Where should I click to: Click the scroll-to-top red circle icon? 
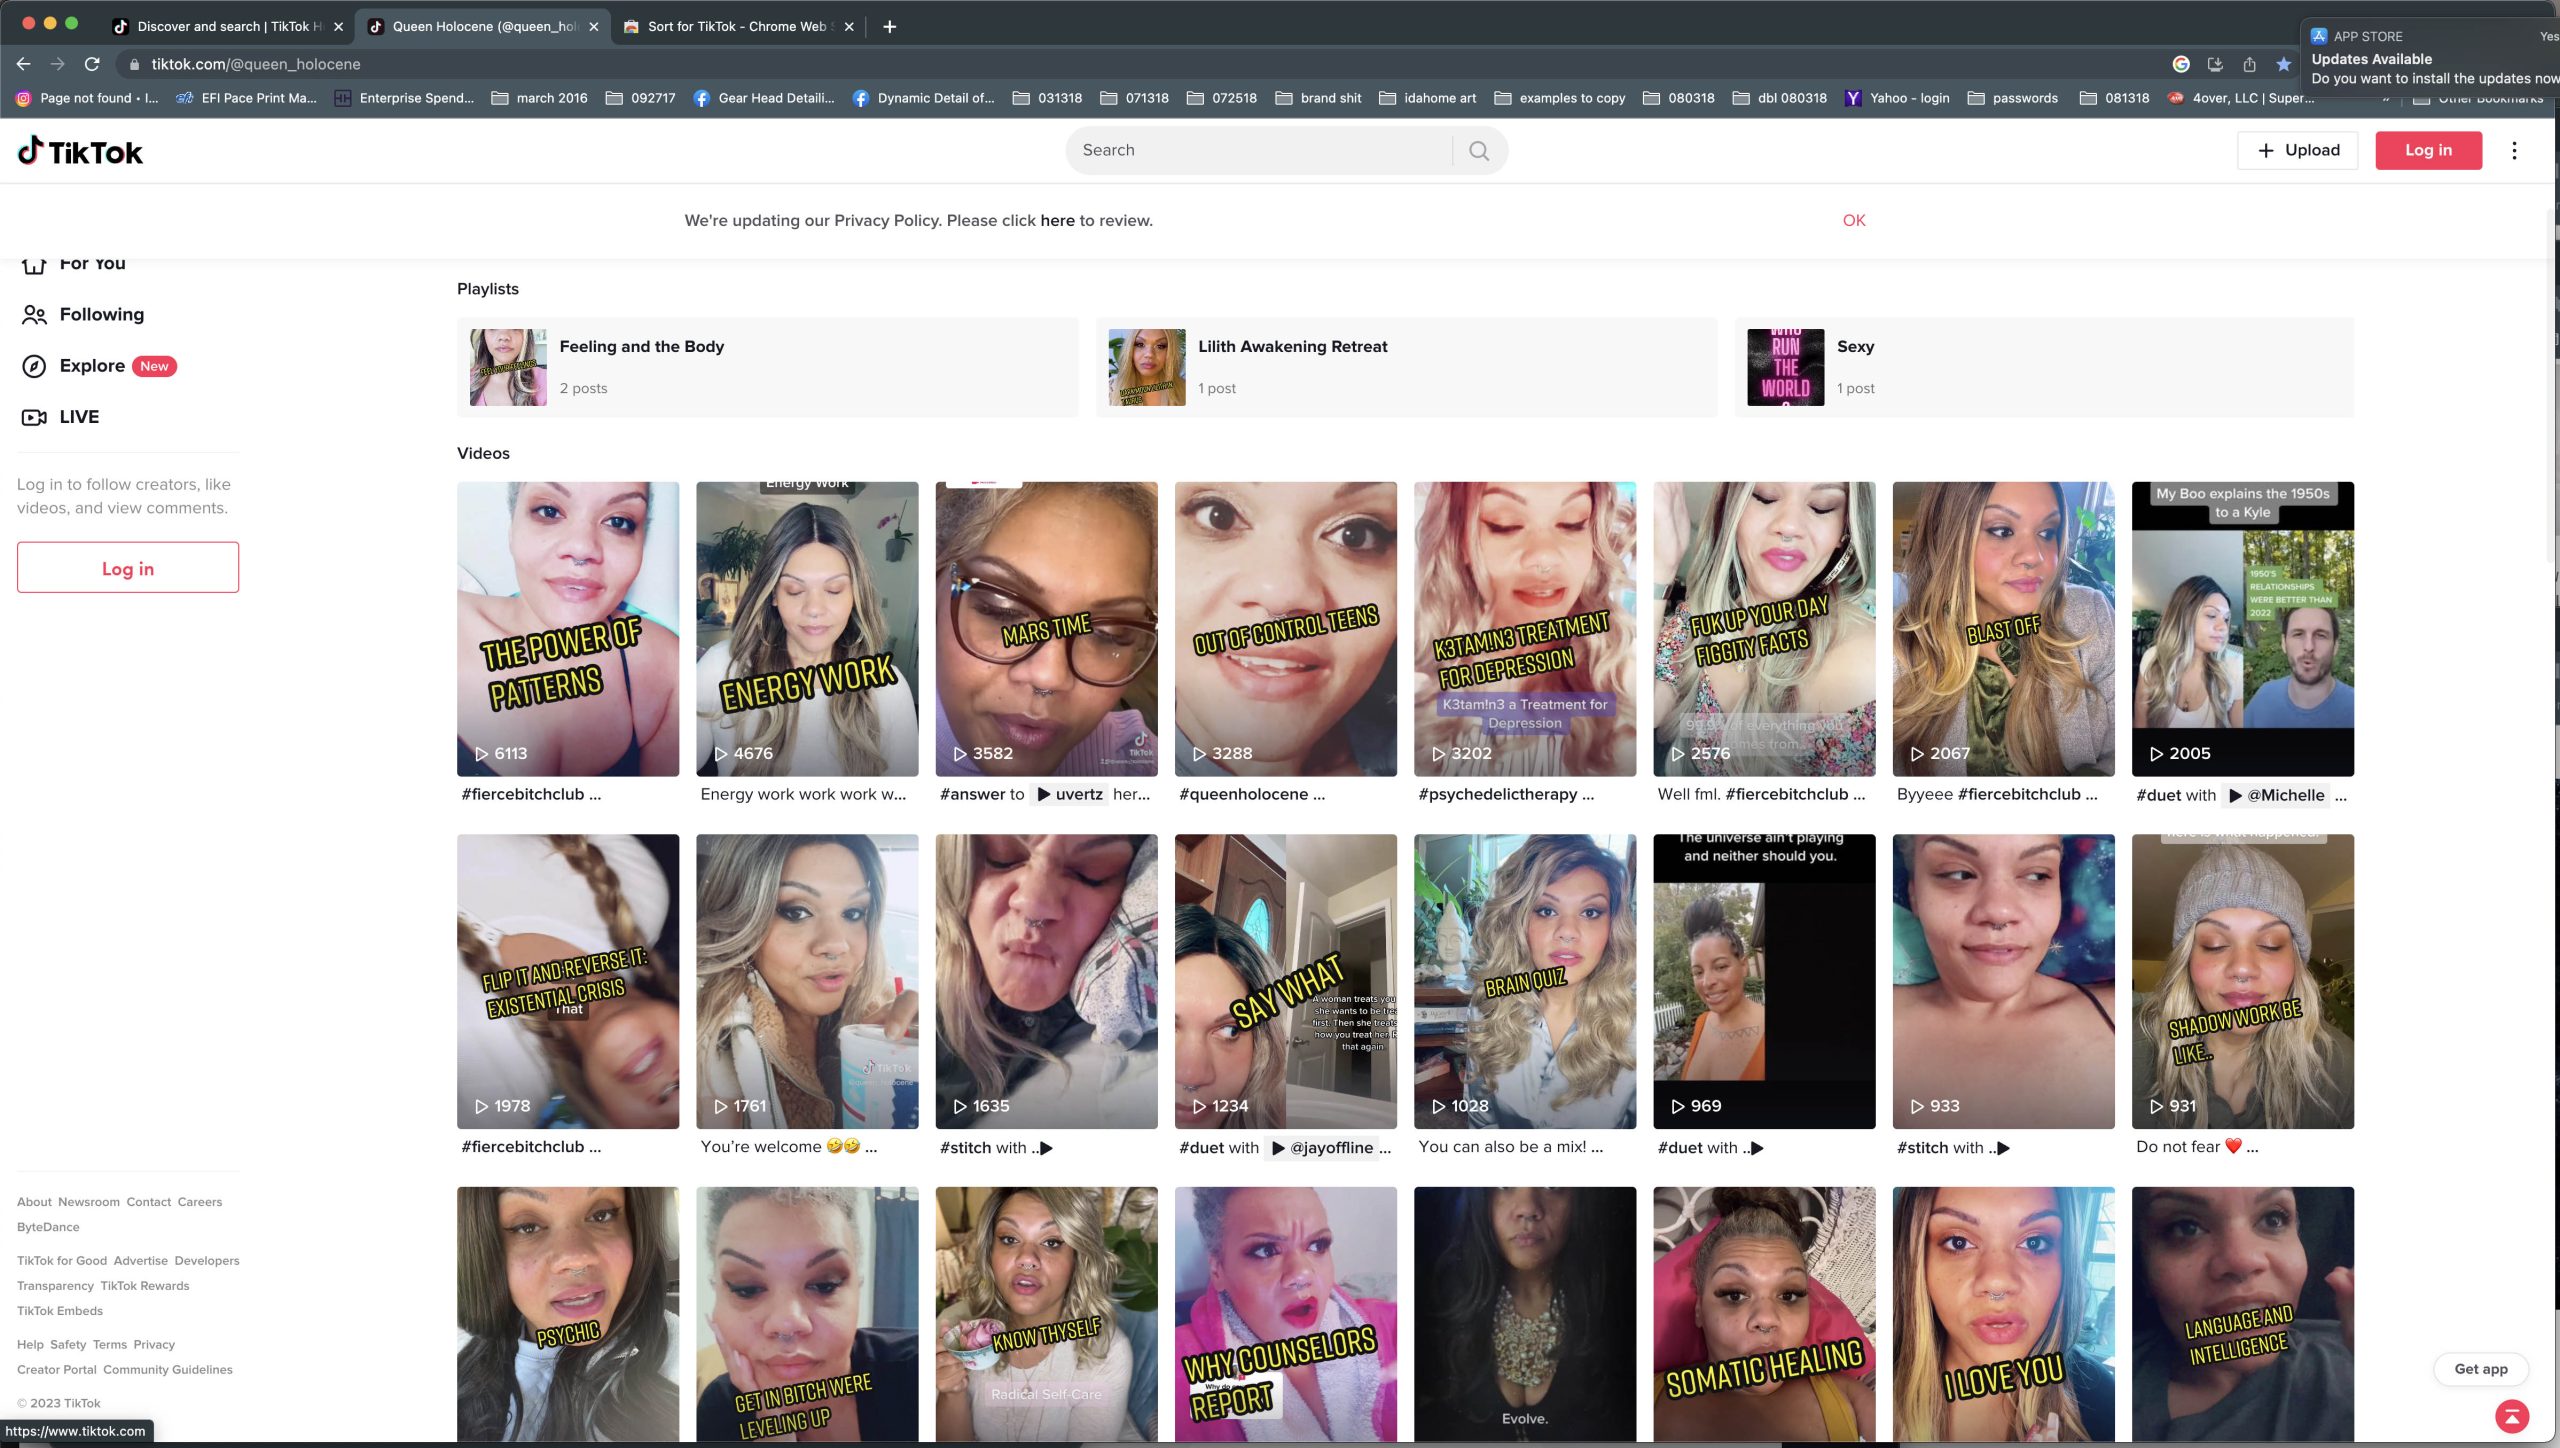pos(2511,1415)
